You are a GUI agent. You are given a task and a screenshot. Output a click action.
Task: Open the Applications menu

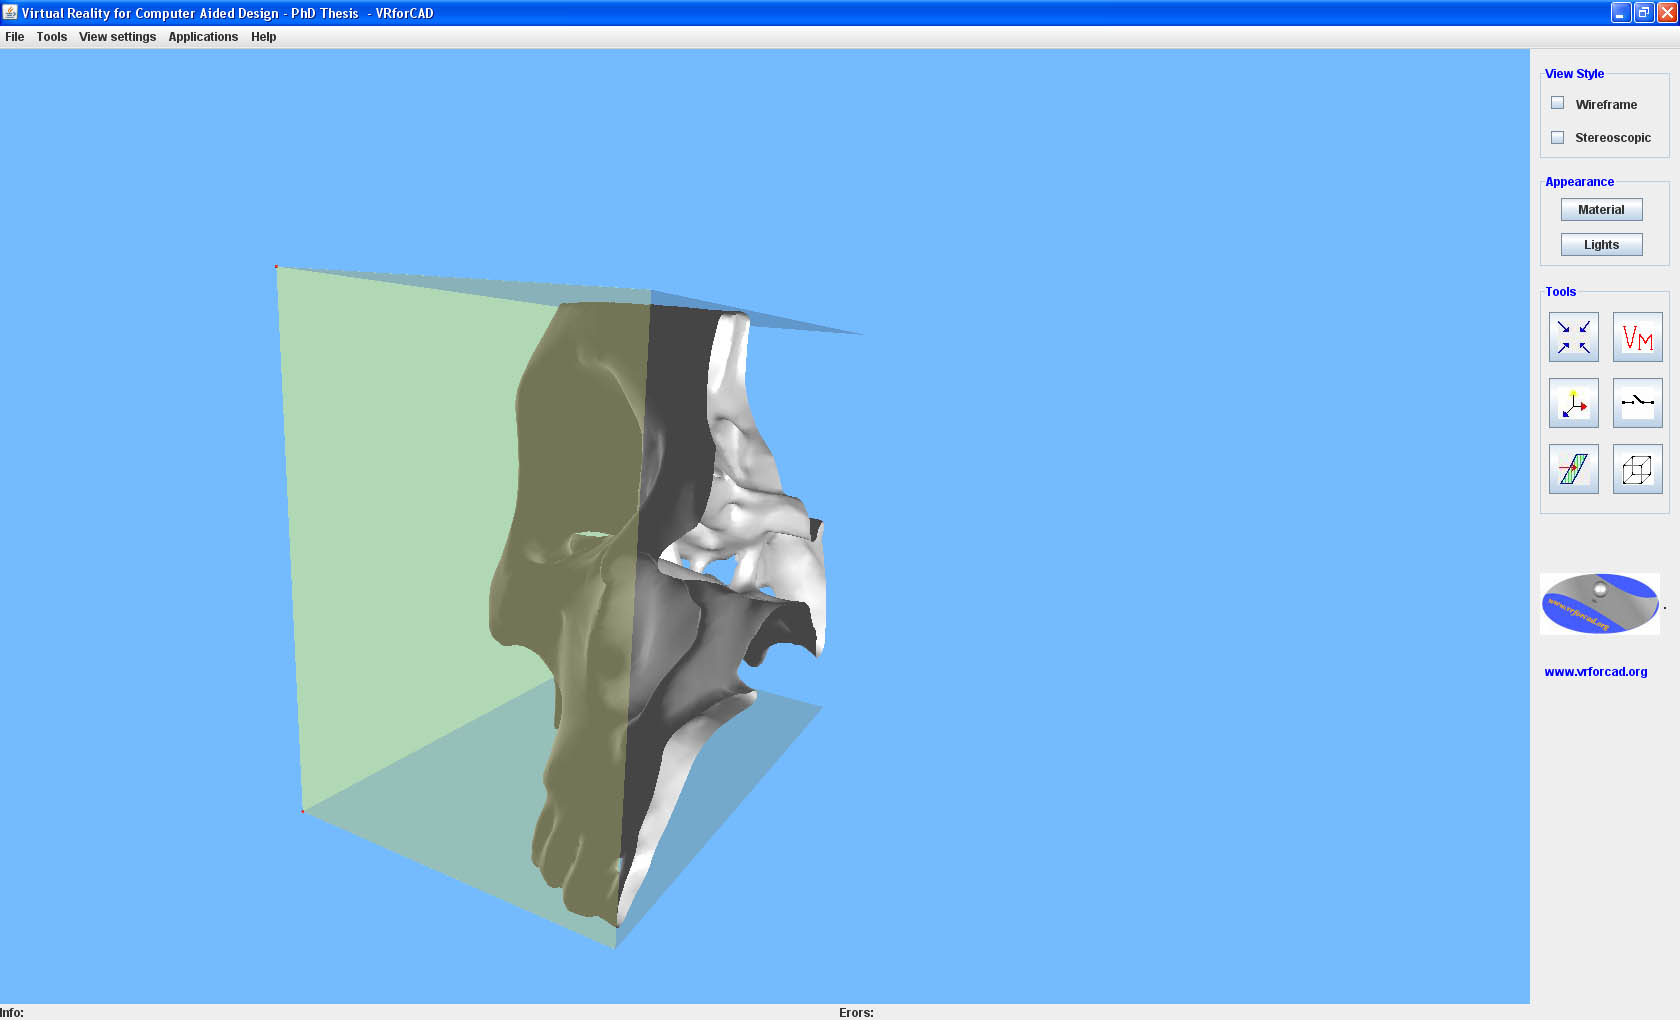[x=203, y=37]
